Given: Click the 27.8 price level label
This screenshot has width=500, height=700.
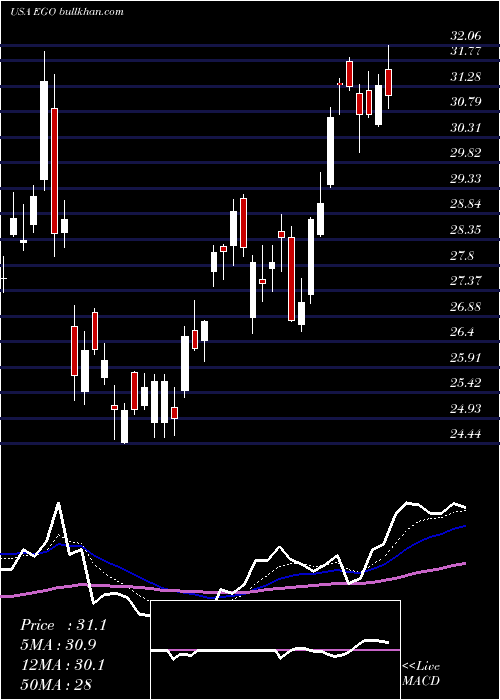Looking at the screenshot, I should (462, 256).
